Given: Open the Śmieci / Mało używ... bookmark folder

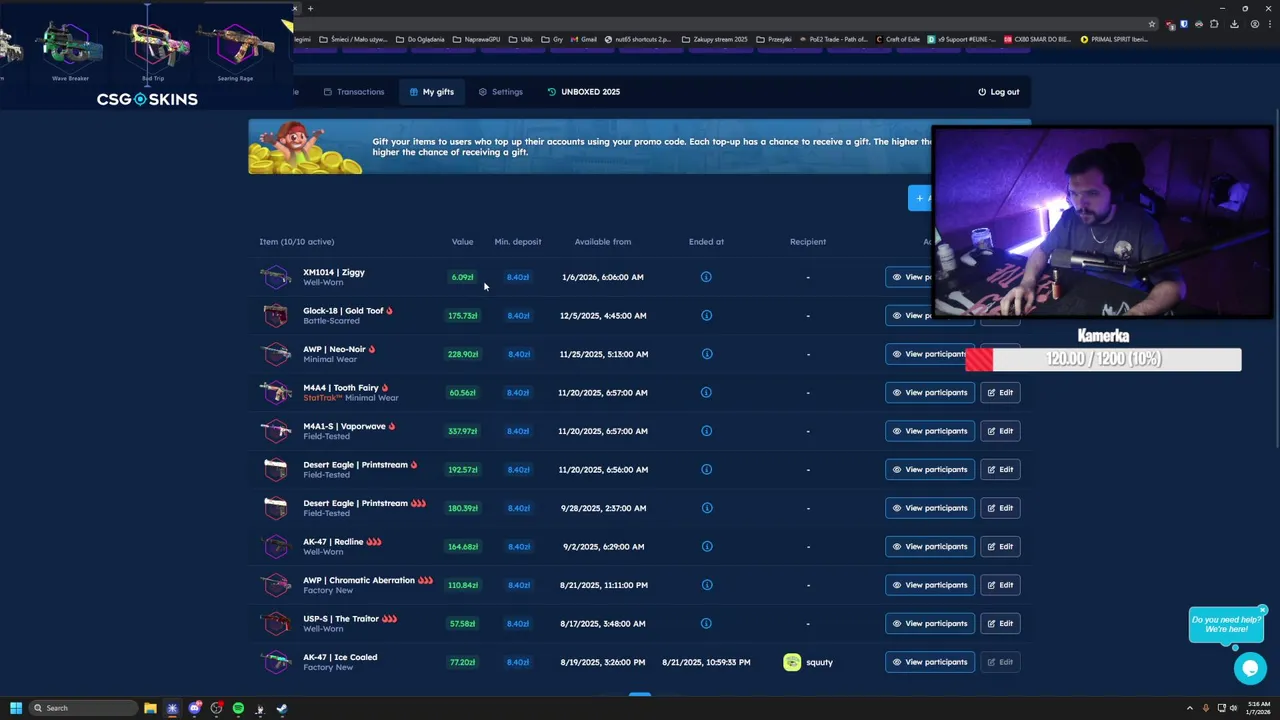Looking at the screenshot, I should (353, 39).
